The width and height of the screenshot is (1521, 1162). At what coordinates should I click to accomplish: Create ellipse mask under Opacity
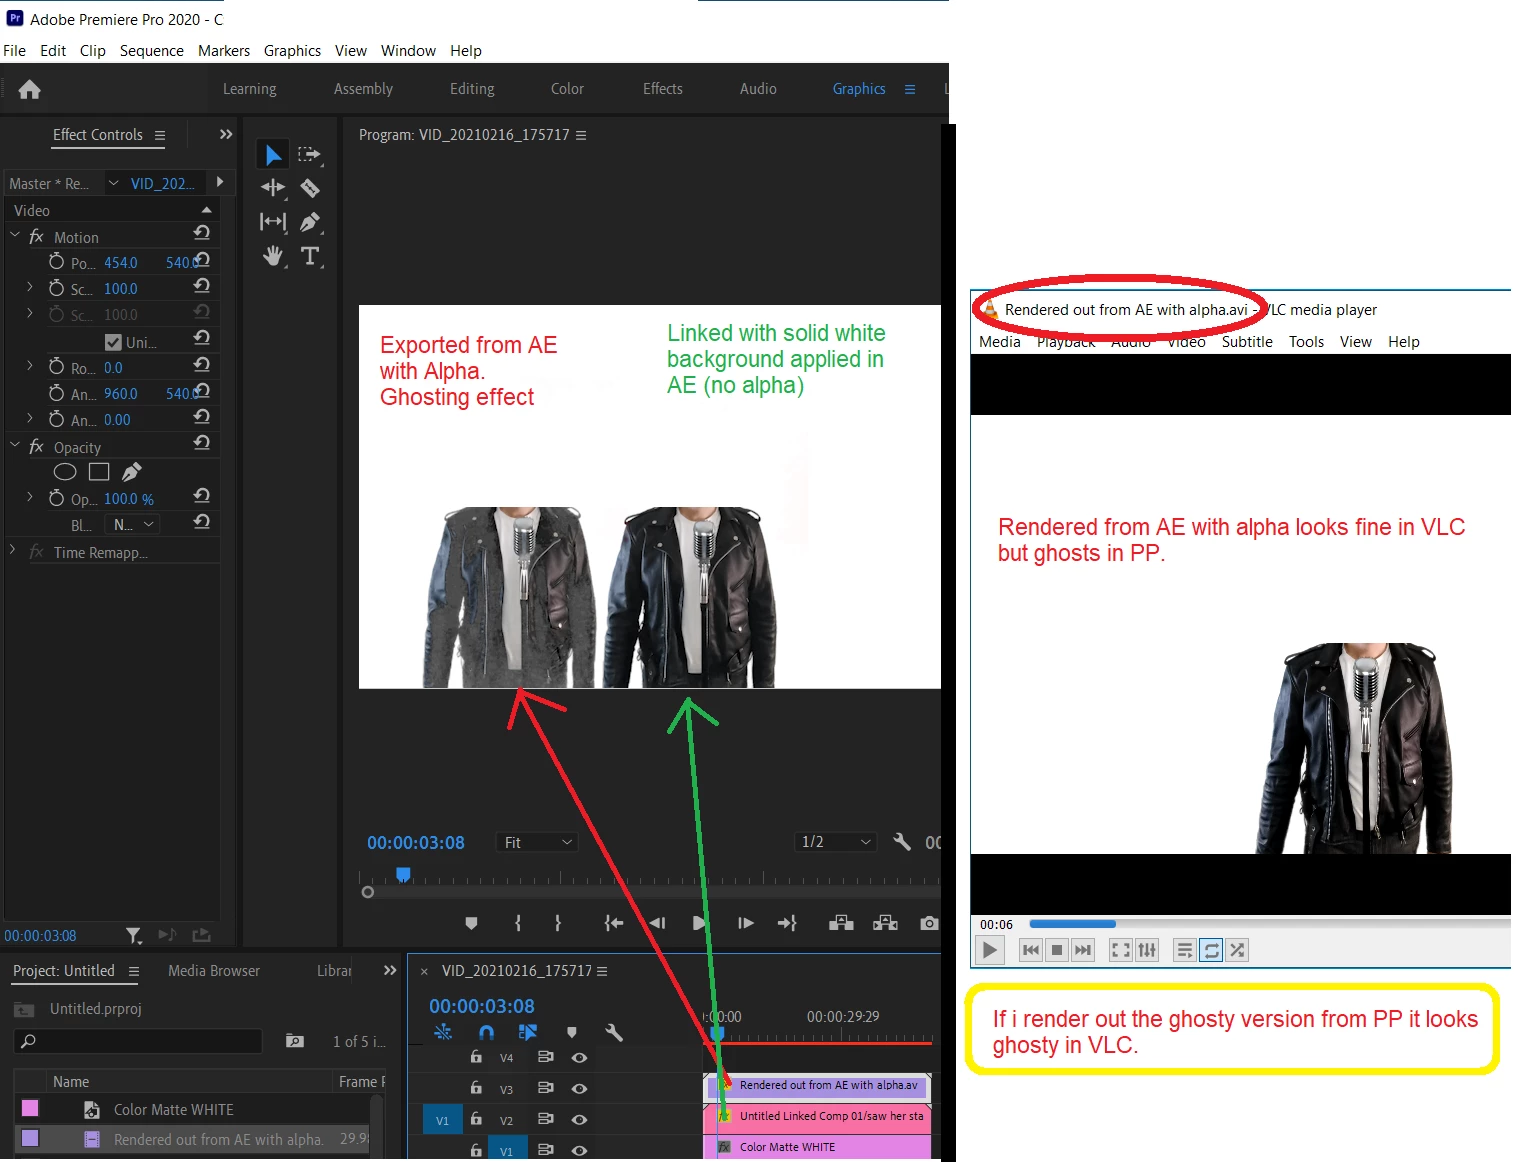tap(65, 472)
